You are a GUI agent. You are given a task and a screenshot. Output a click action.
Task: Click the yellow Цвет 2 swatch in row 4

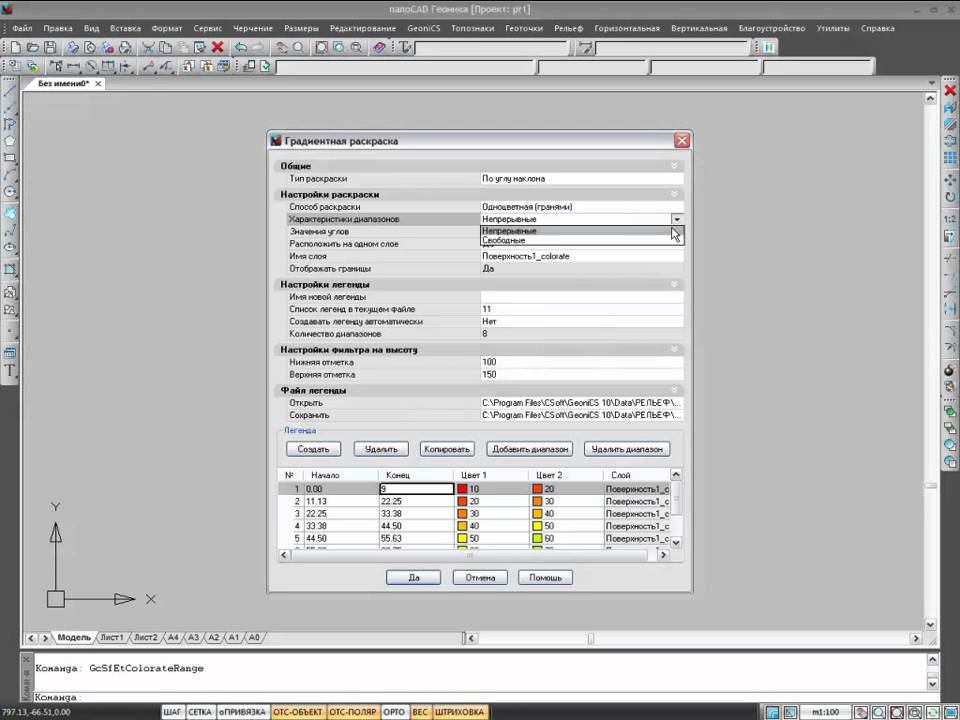point(537,526)
